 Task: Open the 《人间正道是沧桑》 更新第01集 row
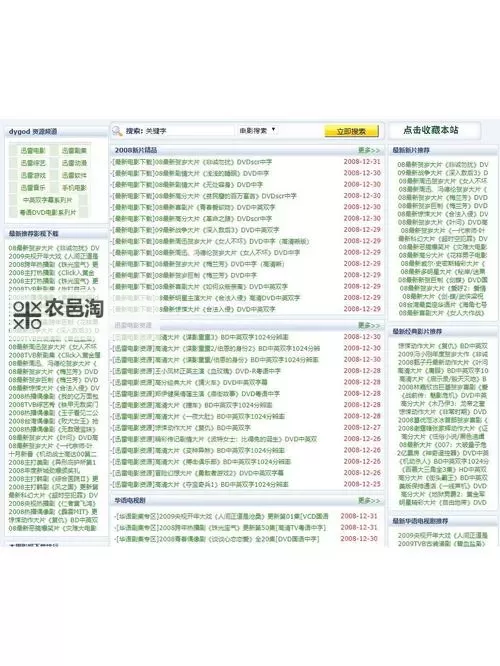[221, 516]
